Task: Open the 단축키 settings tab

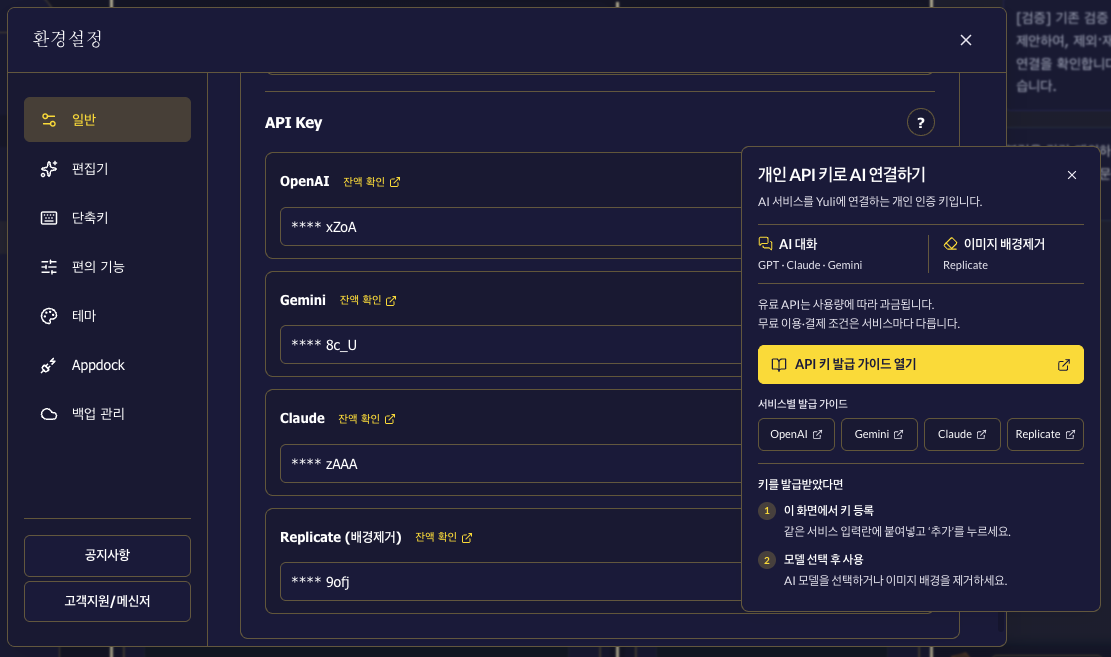Action: (x=107, y=218)
